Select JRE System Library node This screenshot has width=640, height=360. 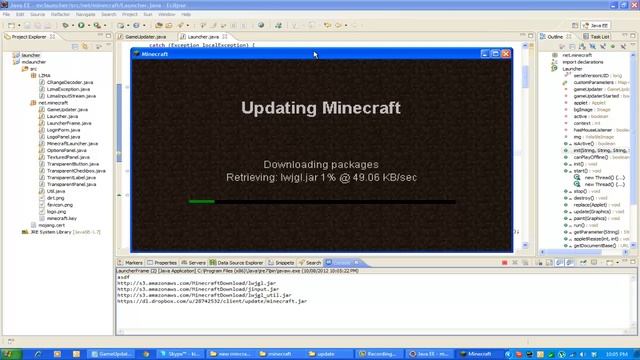[61, 232]
